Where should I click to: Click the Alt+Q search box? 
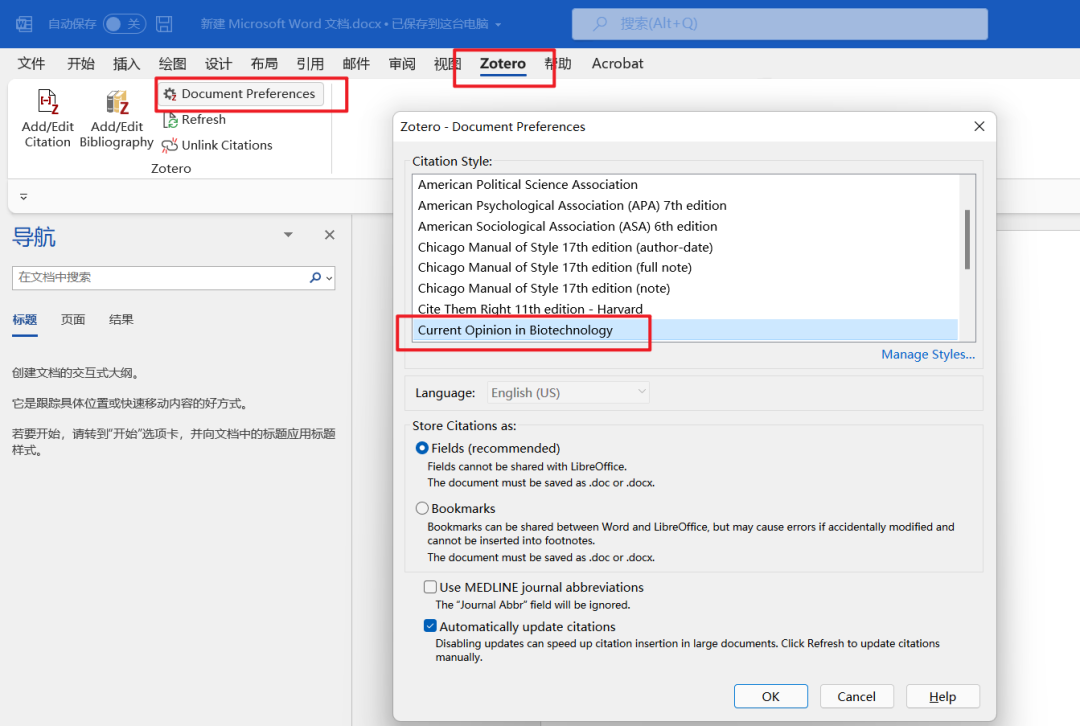(780, 24)
